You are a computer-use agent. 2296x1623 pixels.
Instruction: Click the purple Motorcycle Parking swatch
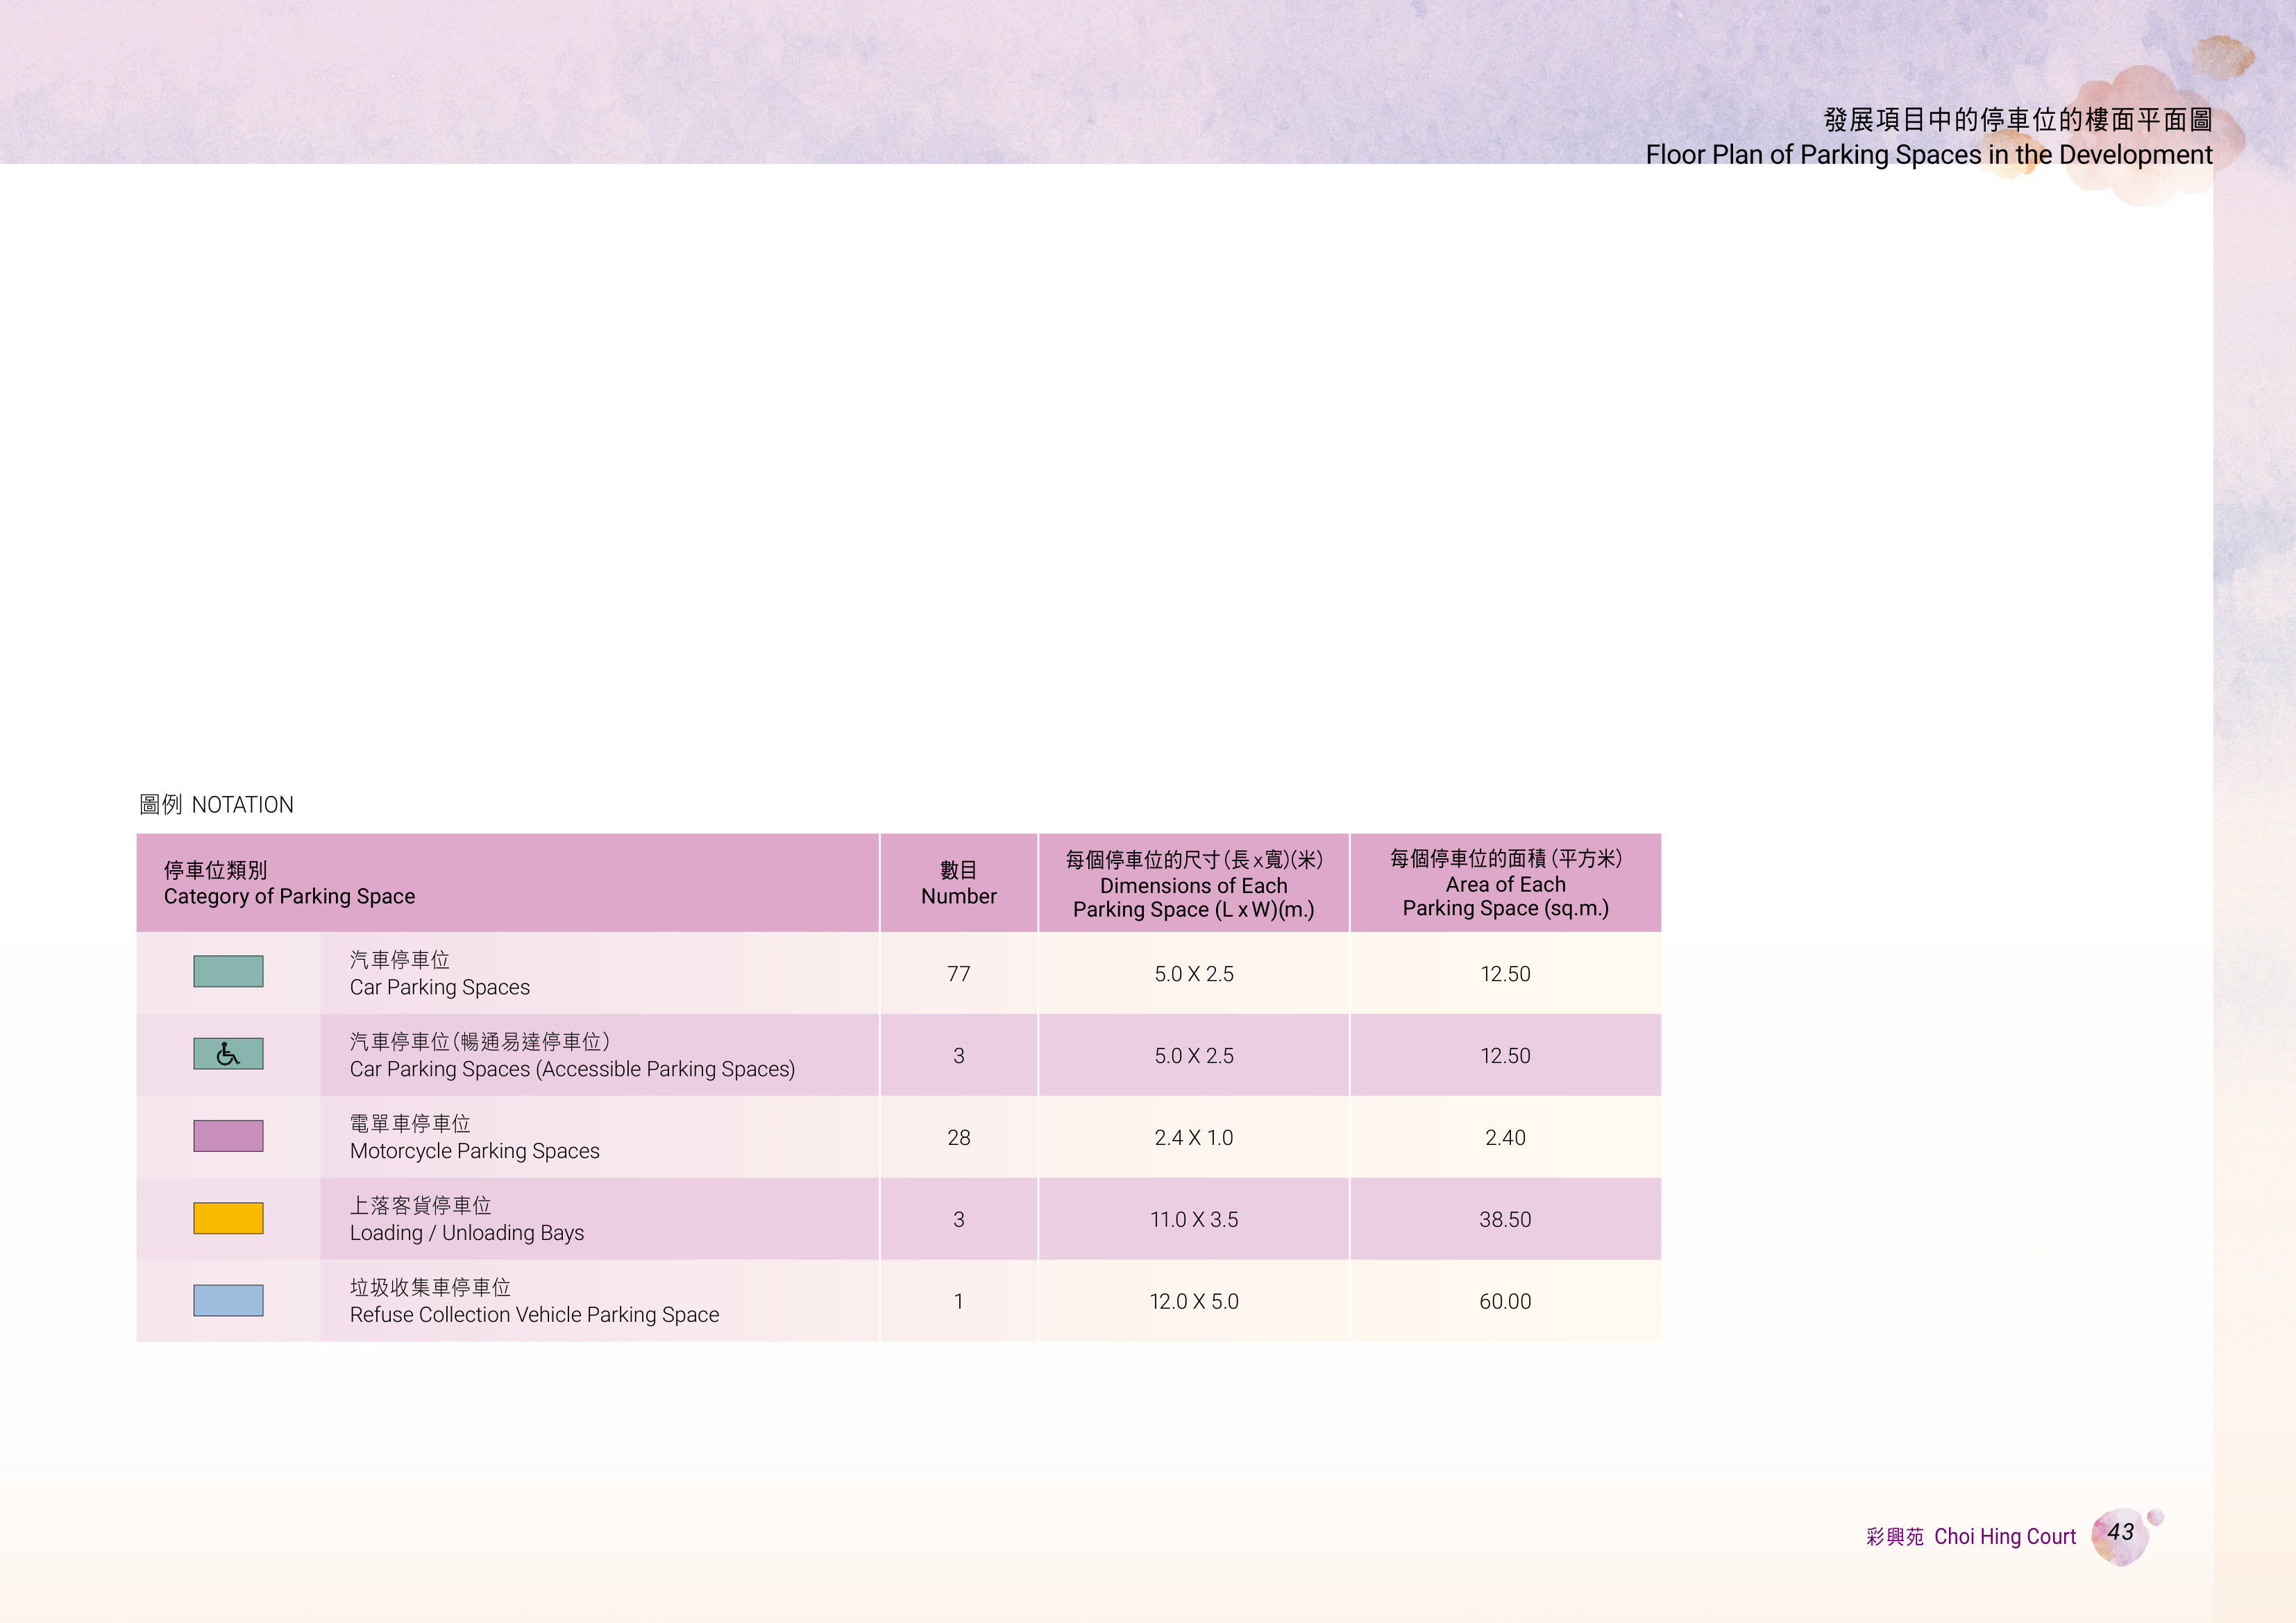[x=228, y=1136]
